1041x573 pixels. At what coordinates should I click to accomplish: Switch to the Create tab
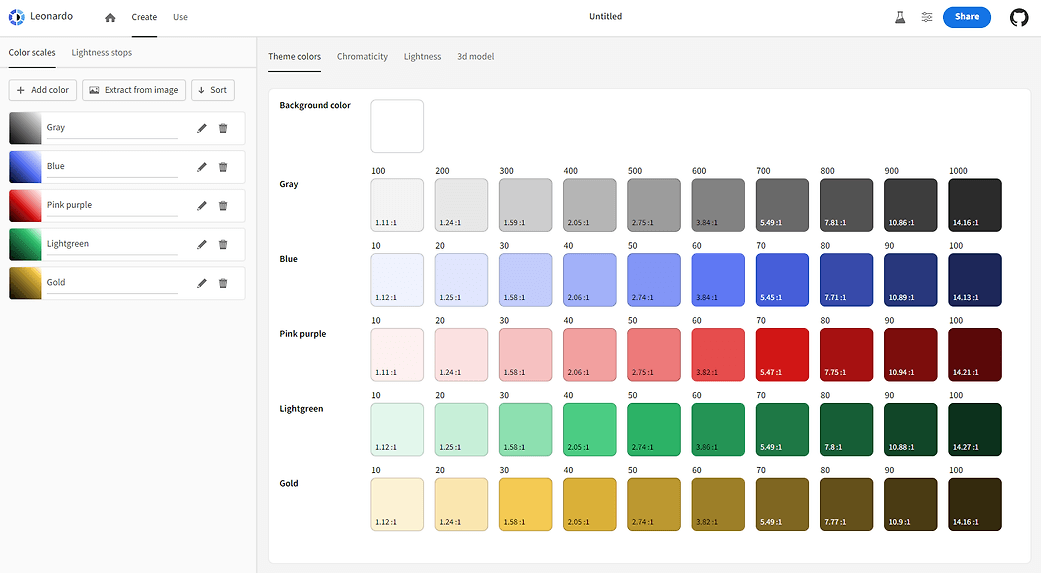(x=144, y=17)
